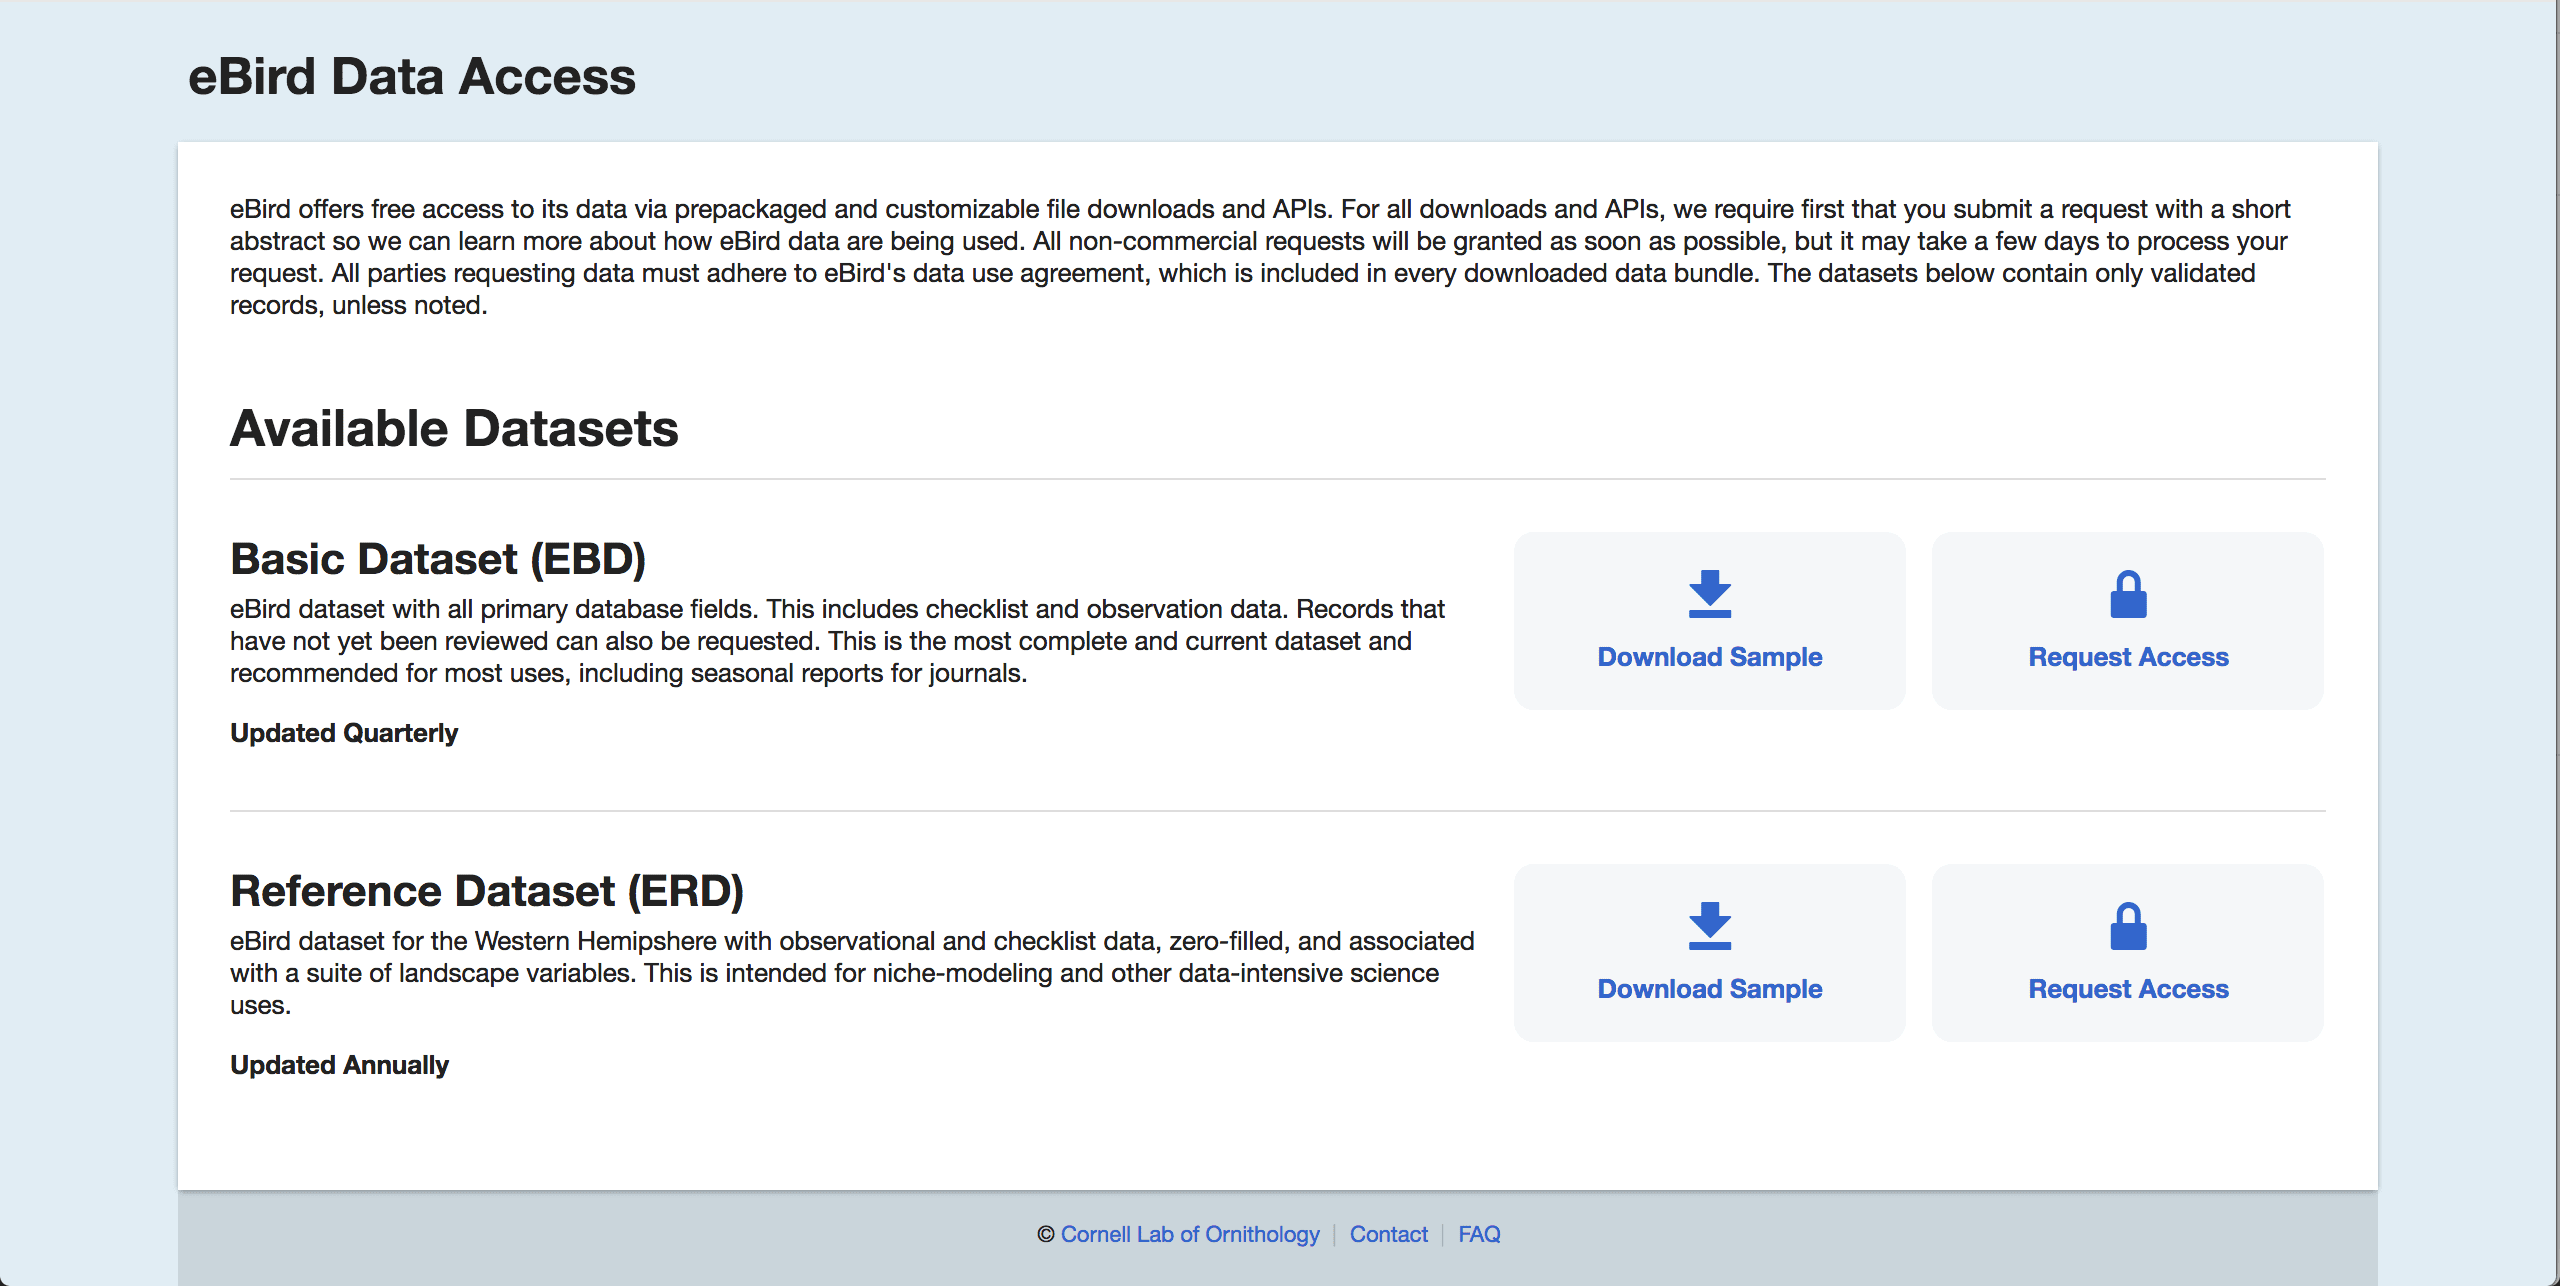The height and width of the screenshot is (1286, 2560).
Task: Click the Reference Dataset description paragraph
Action: pyautogui.click(x=852, y=973)
